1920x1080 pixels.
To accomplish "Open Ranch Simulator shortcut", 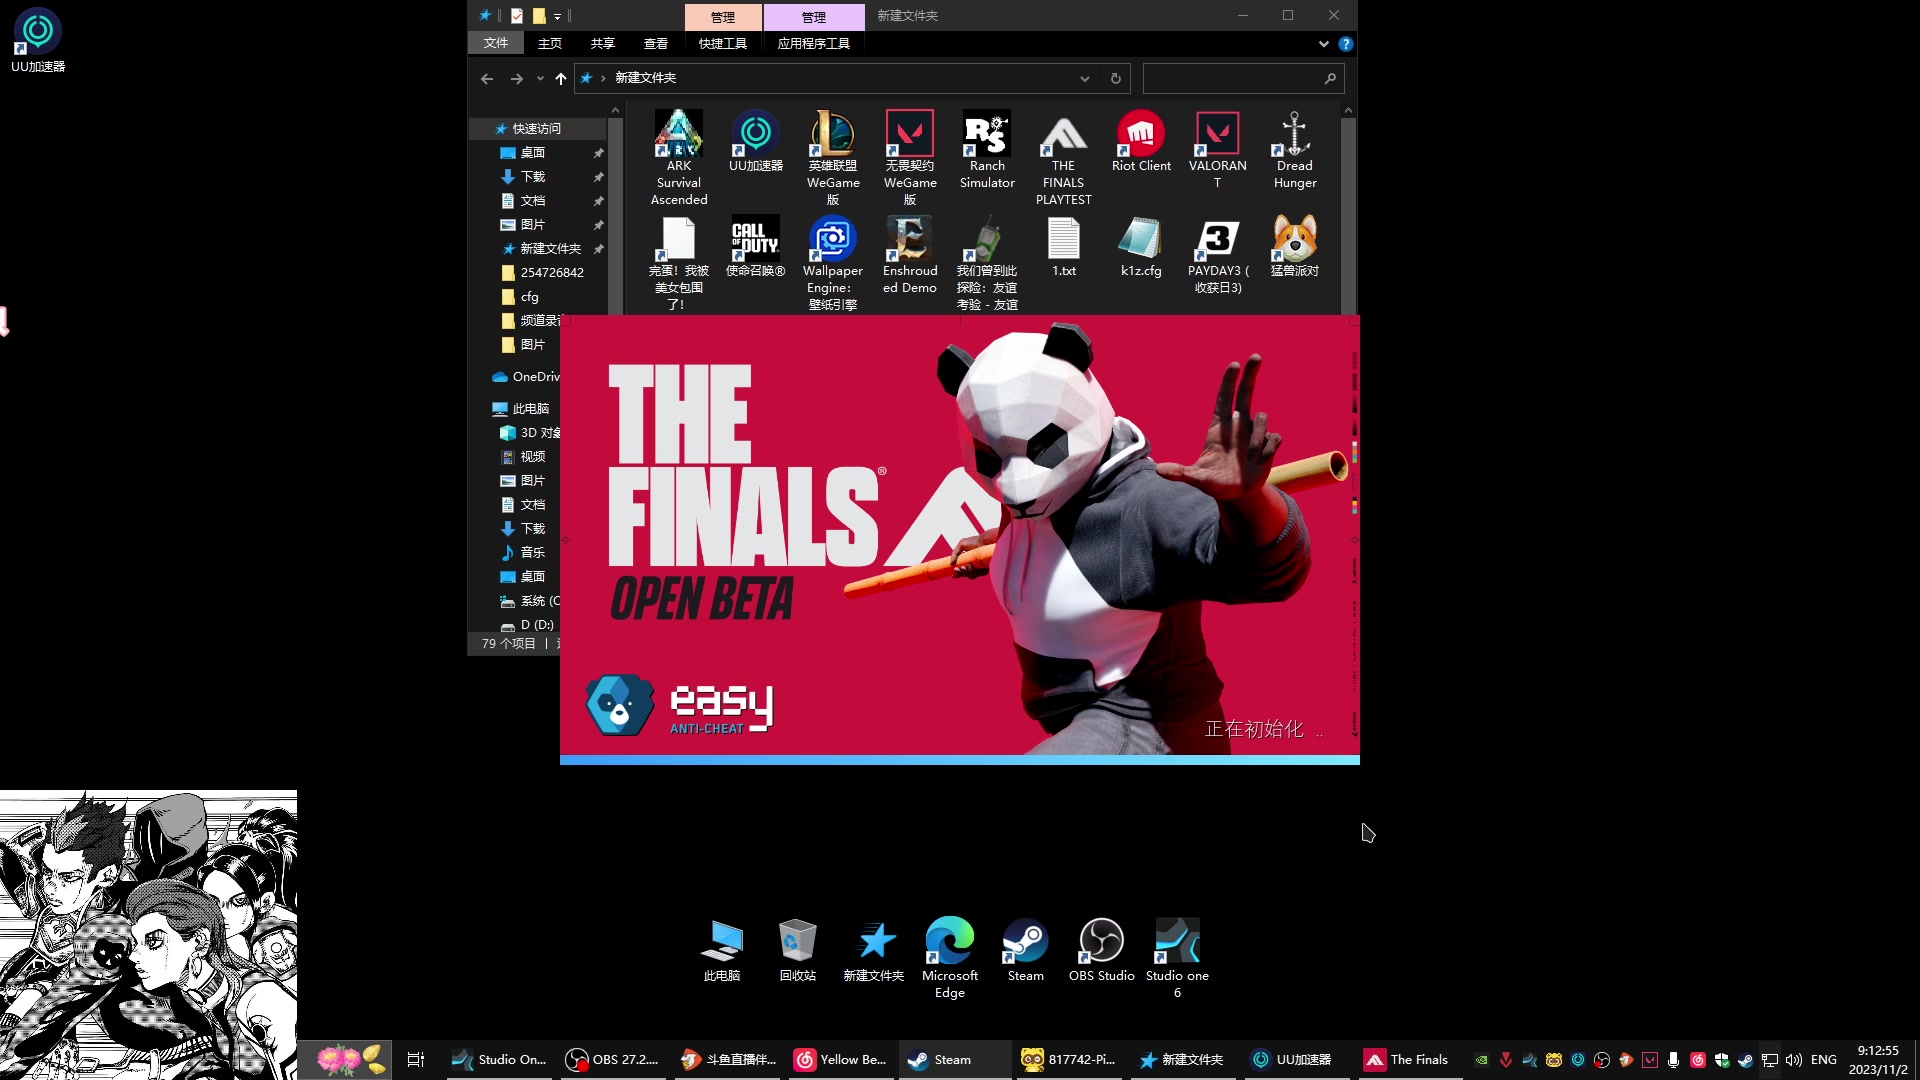I will [x=987, y=149].
